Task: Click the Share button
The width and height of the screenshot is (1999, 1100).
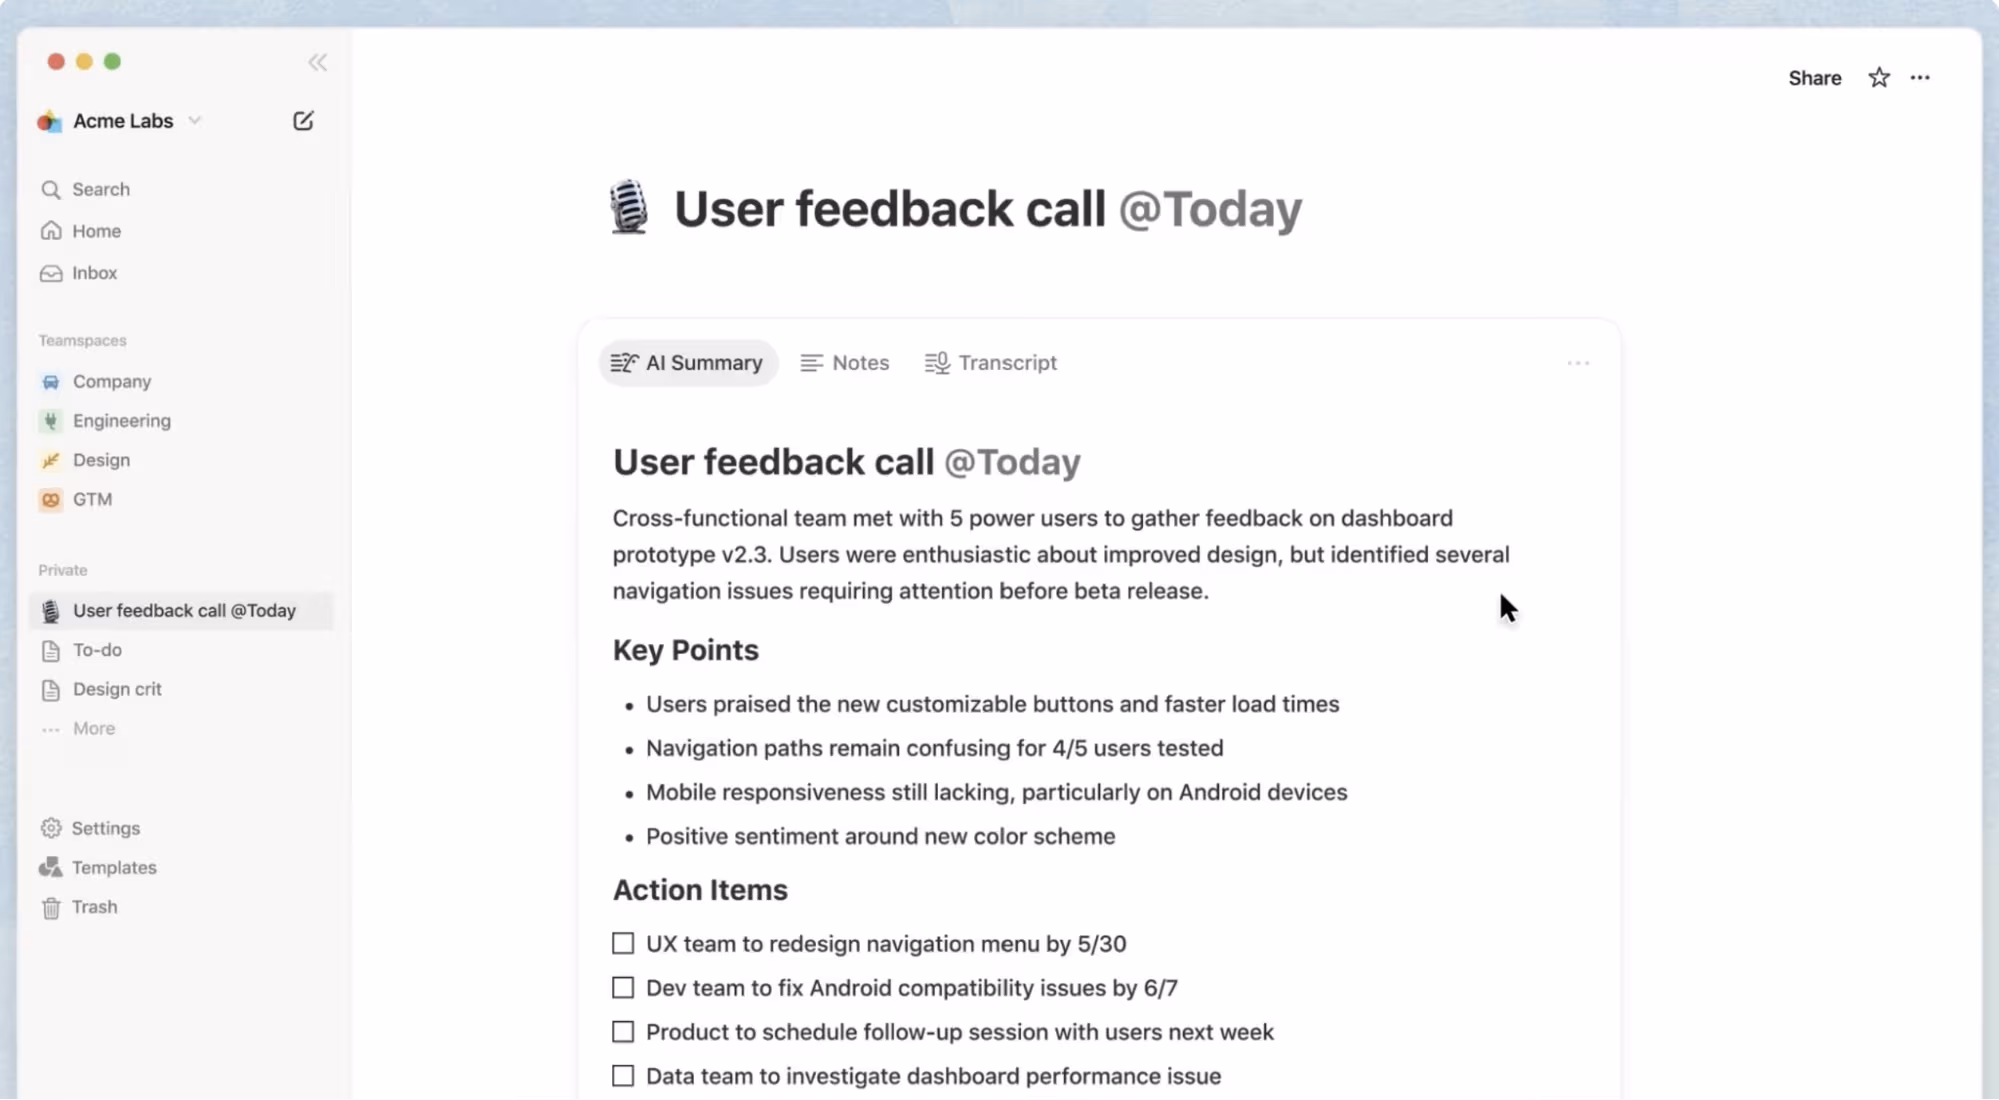Action: 1814,77
